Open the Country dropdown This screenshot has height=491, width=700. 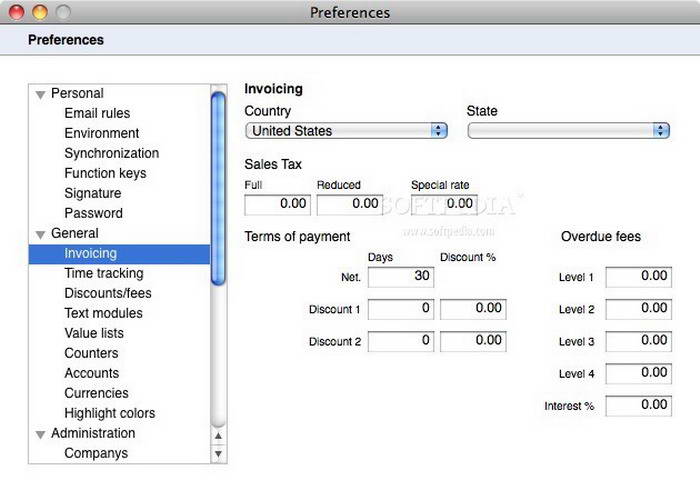tap(346, 131)
